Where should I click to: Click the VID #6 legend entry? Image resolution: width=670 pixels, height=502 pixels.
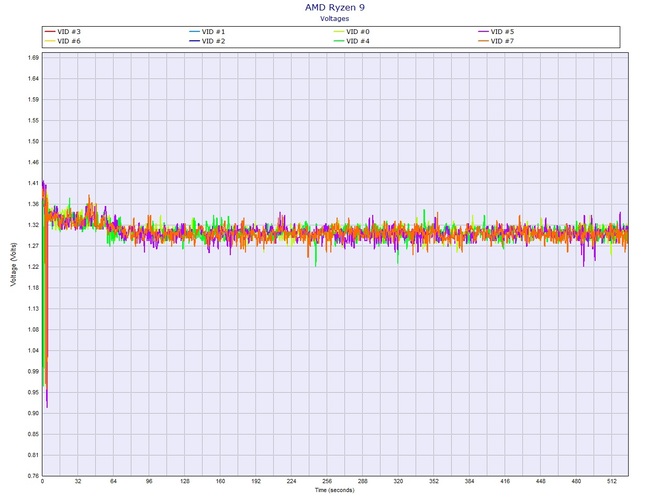point(63,41)
